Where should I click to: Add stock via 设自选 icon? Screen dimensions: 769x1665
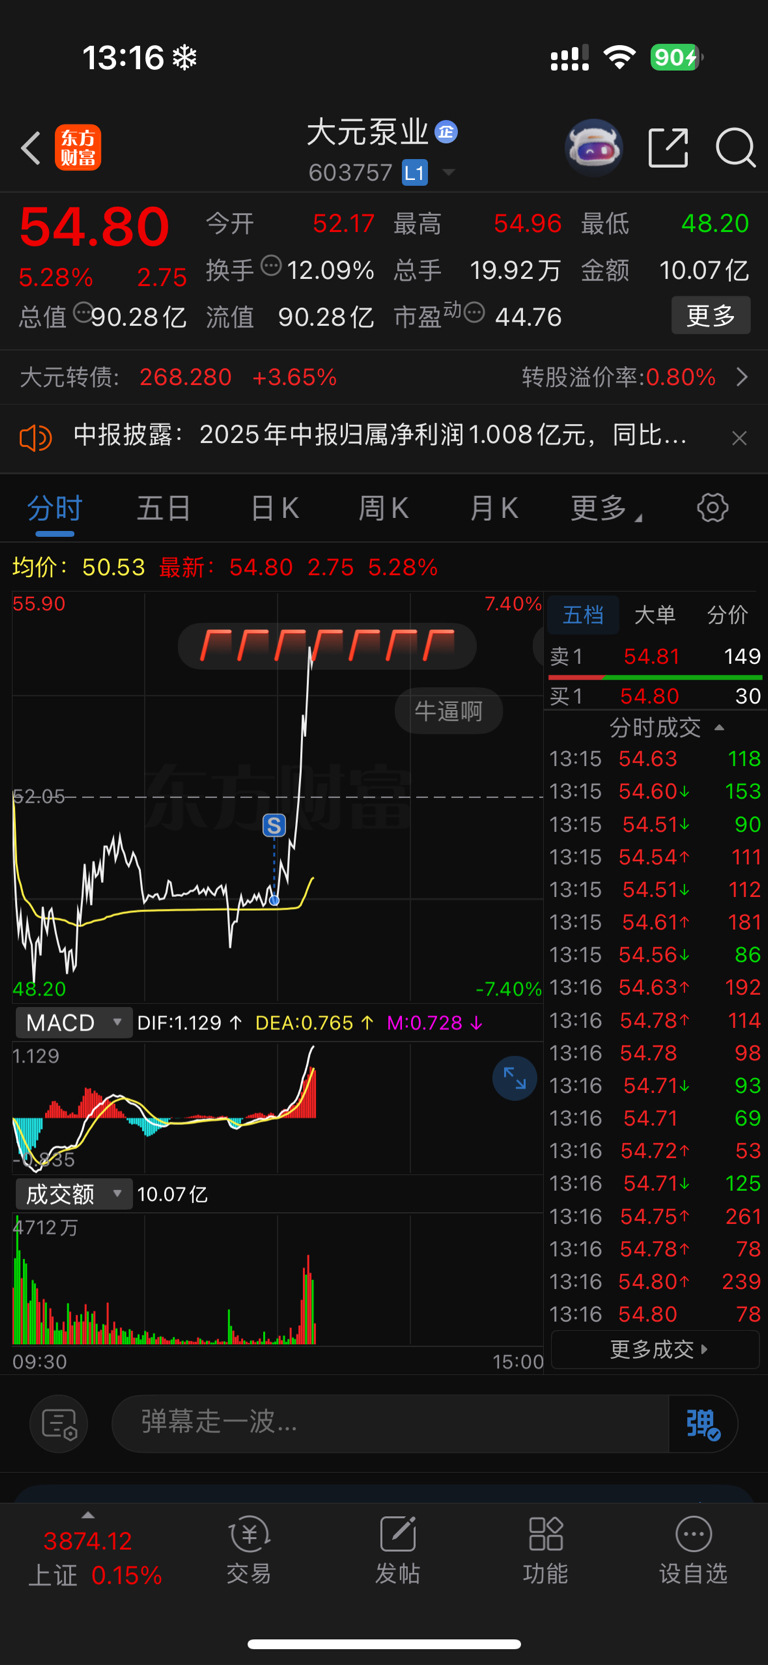pyautogui.click(x=693, y=1550)
